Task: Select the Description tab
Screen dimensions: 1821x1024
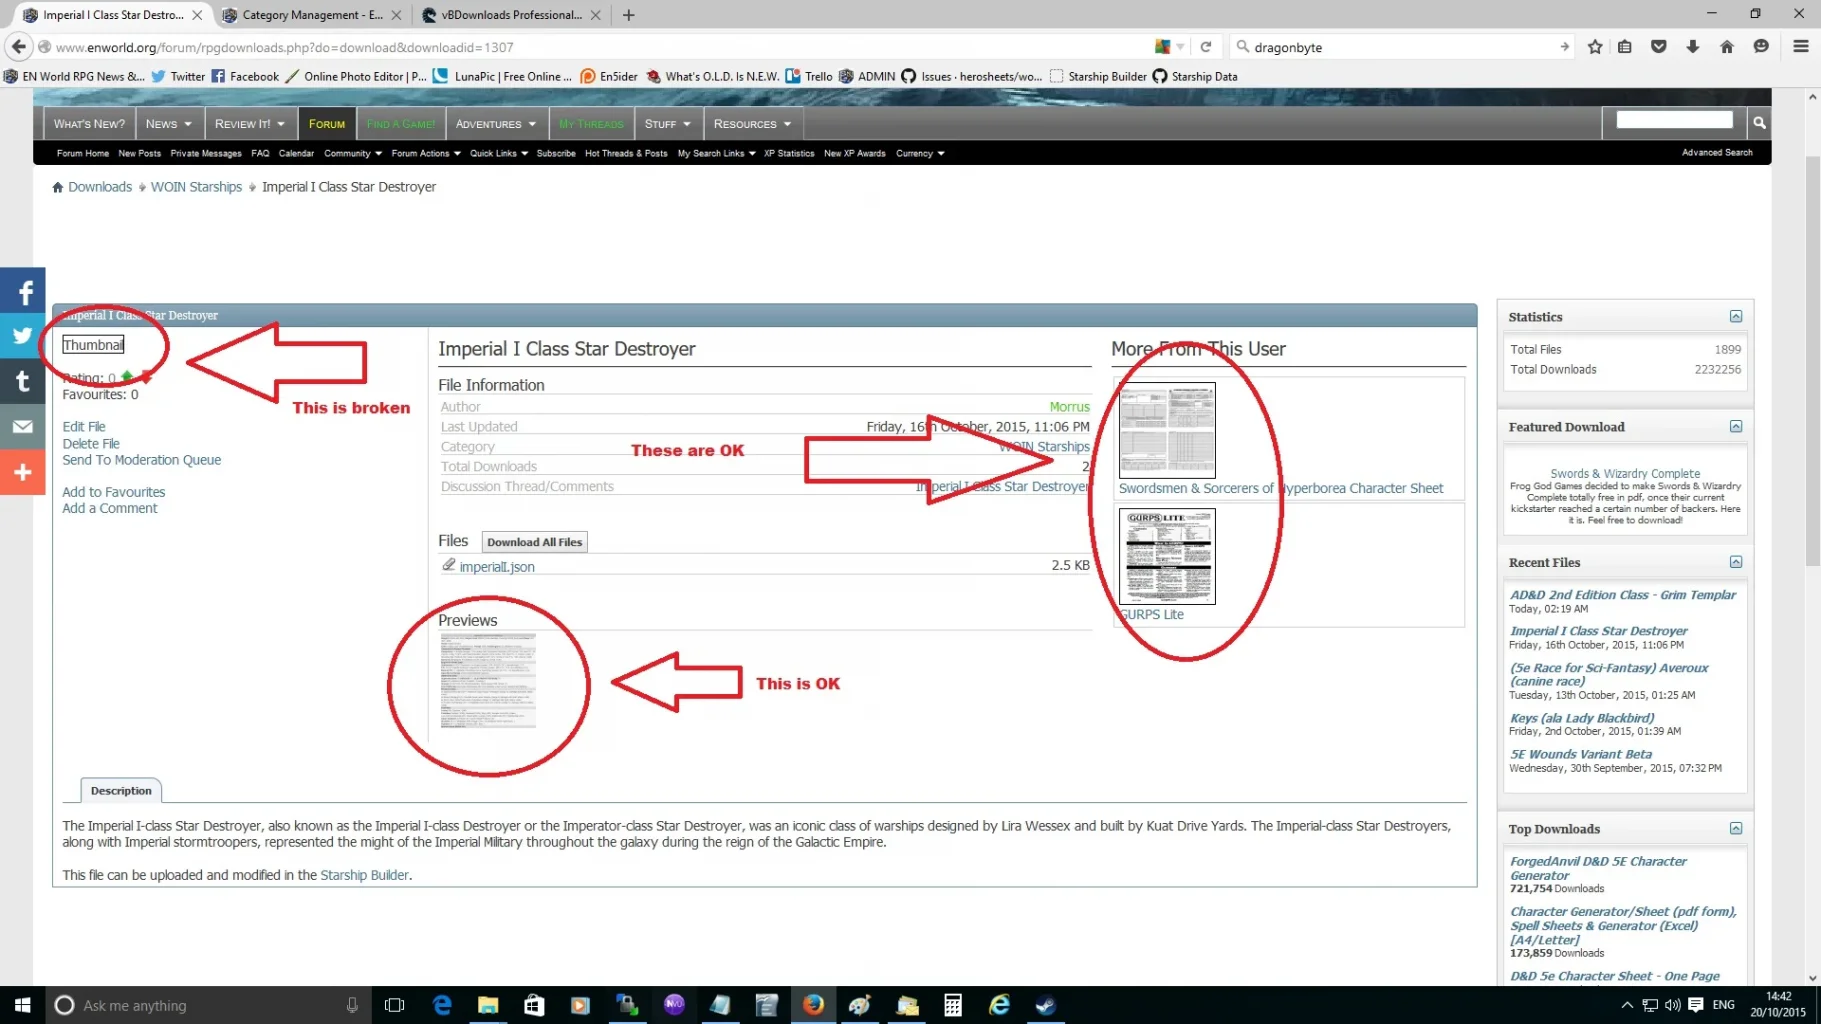Action: click(121, 790)
